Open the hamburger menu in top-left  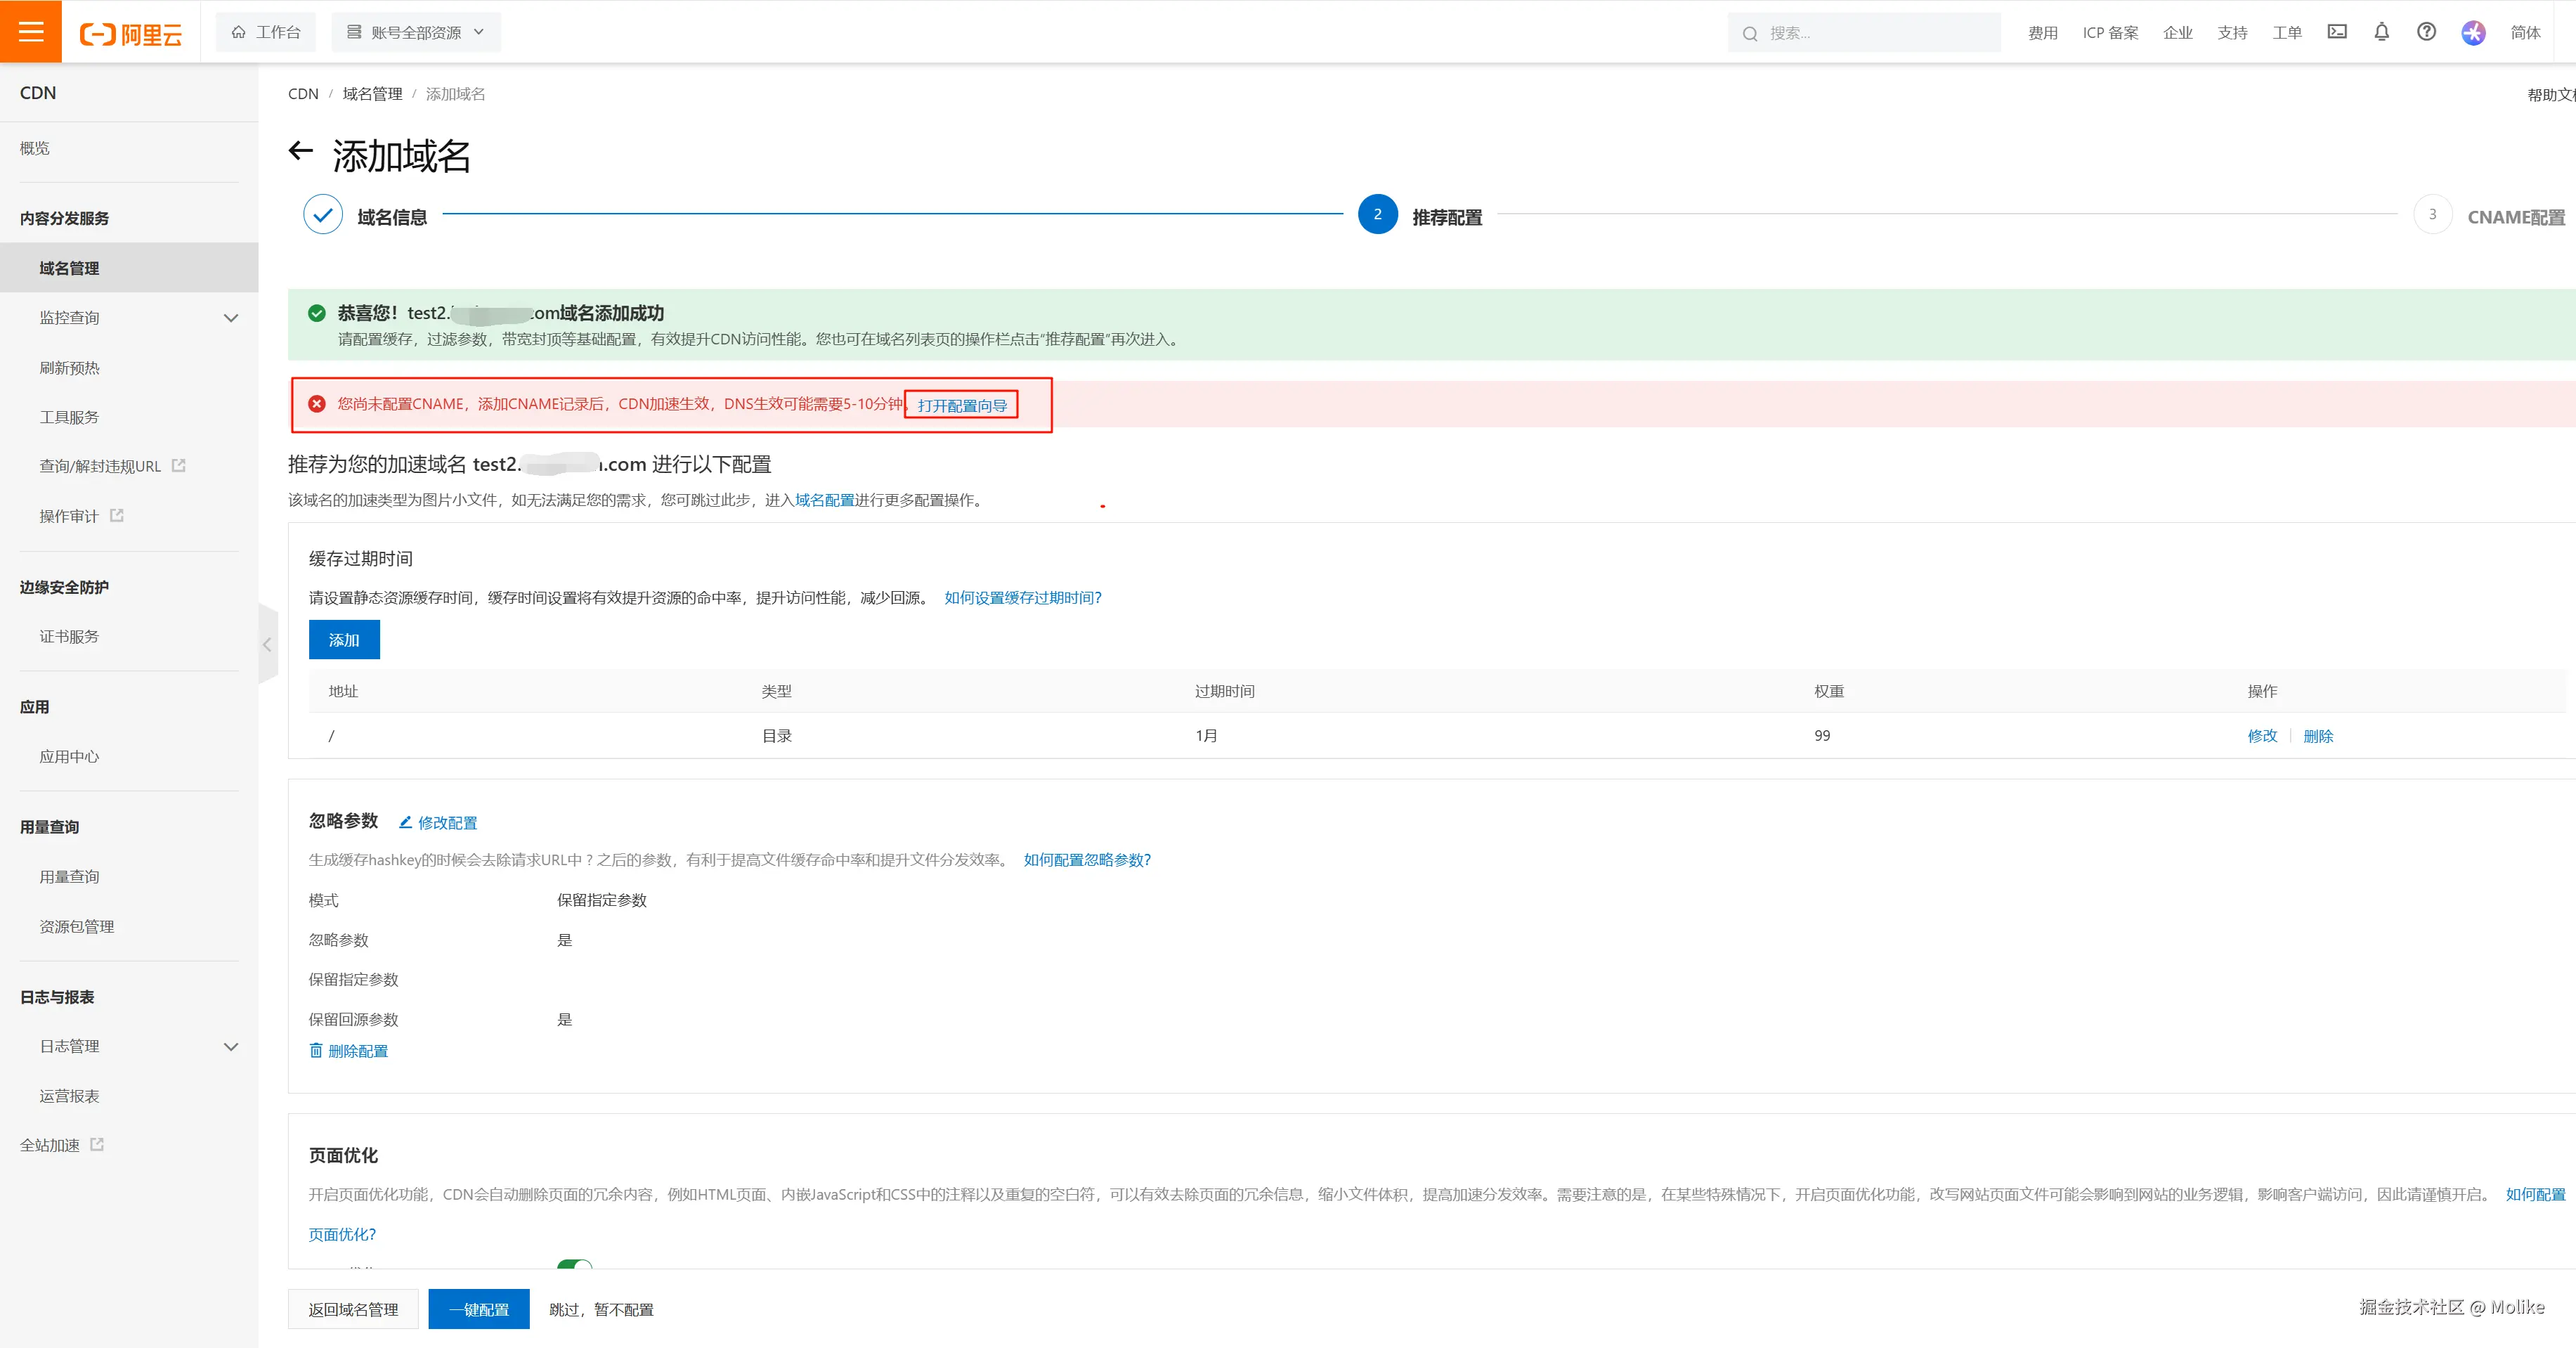click(x=31, y=31)
